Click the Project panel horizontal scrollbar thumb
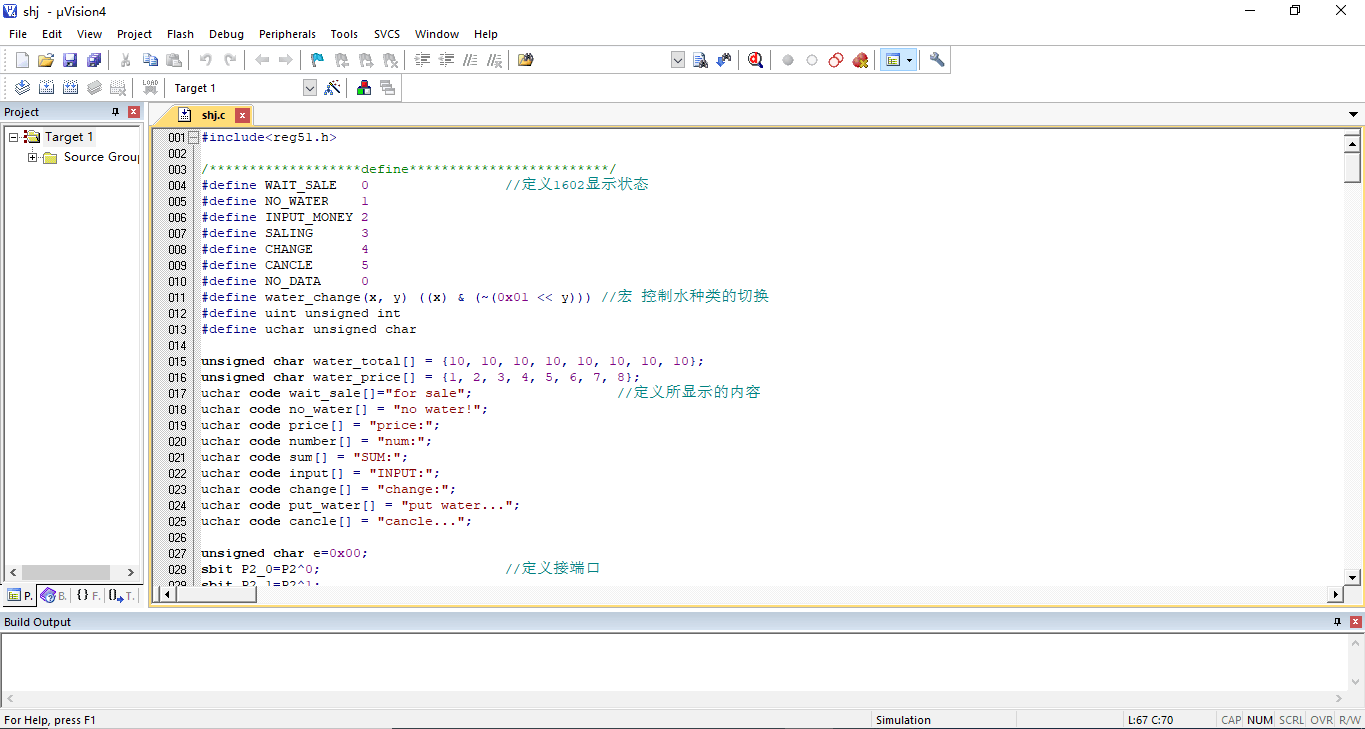Screen dimensions: 1365x729 click(x=65, y=572)
